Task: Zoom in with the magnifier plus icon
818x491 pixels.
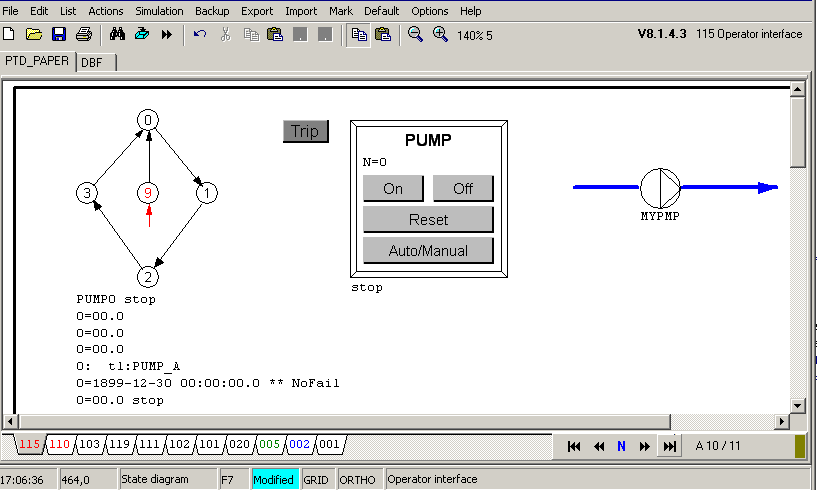Action: click(x=440, y=34)
